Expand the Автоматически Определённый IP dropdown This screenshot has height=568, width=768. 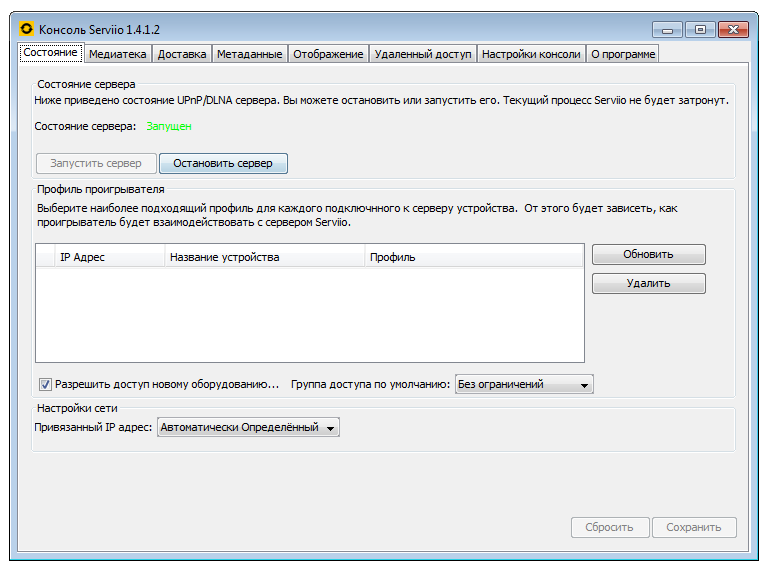(x=248, y=427)
